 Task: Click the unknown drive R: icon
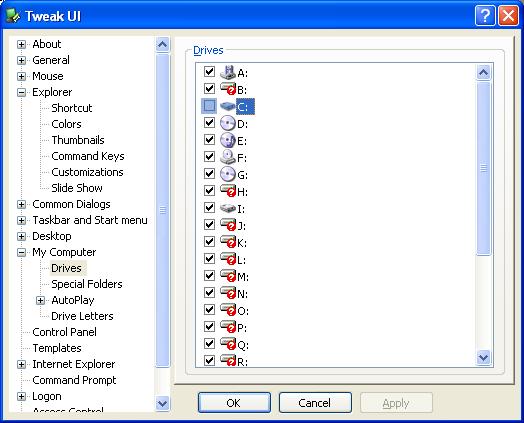click(228, 361)
